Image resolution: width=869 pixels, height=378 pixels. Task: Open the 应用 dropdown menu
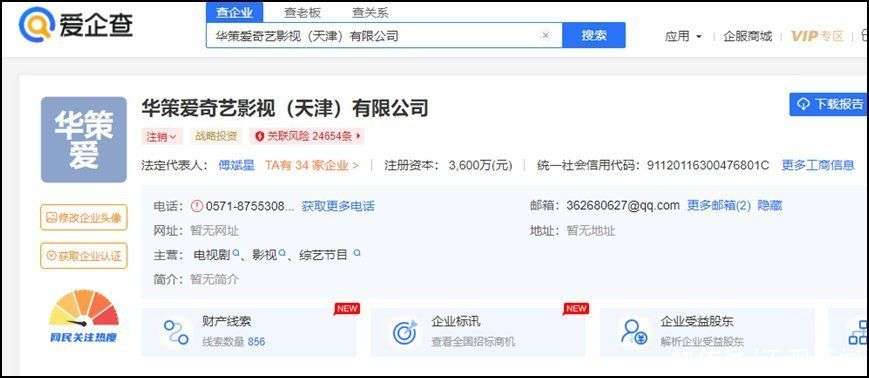683,36
